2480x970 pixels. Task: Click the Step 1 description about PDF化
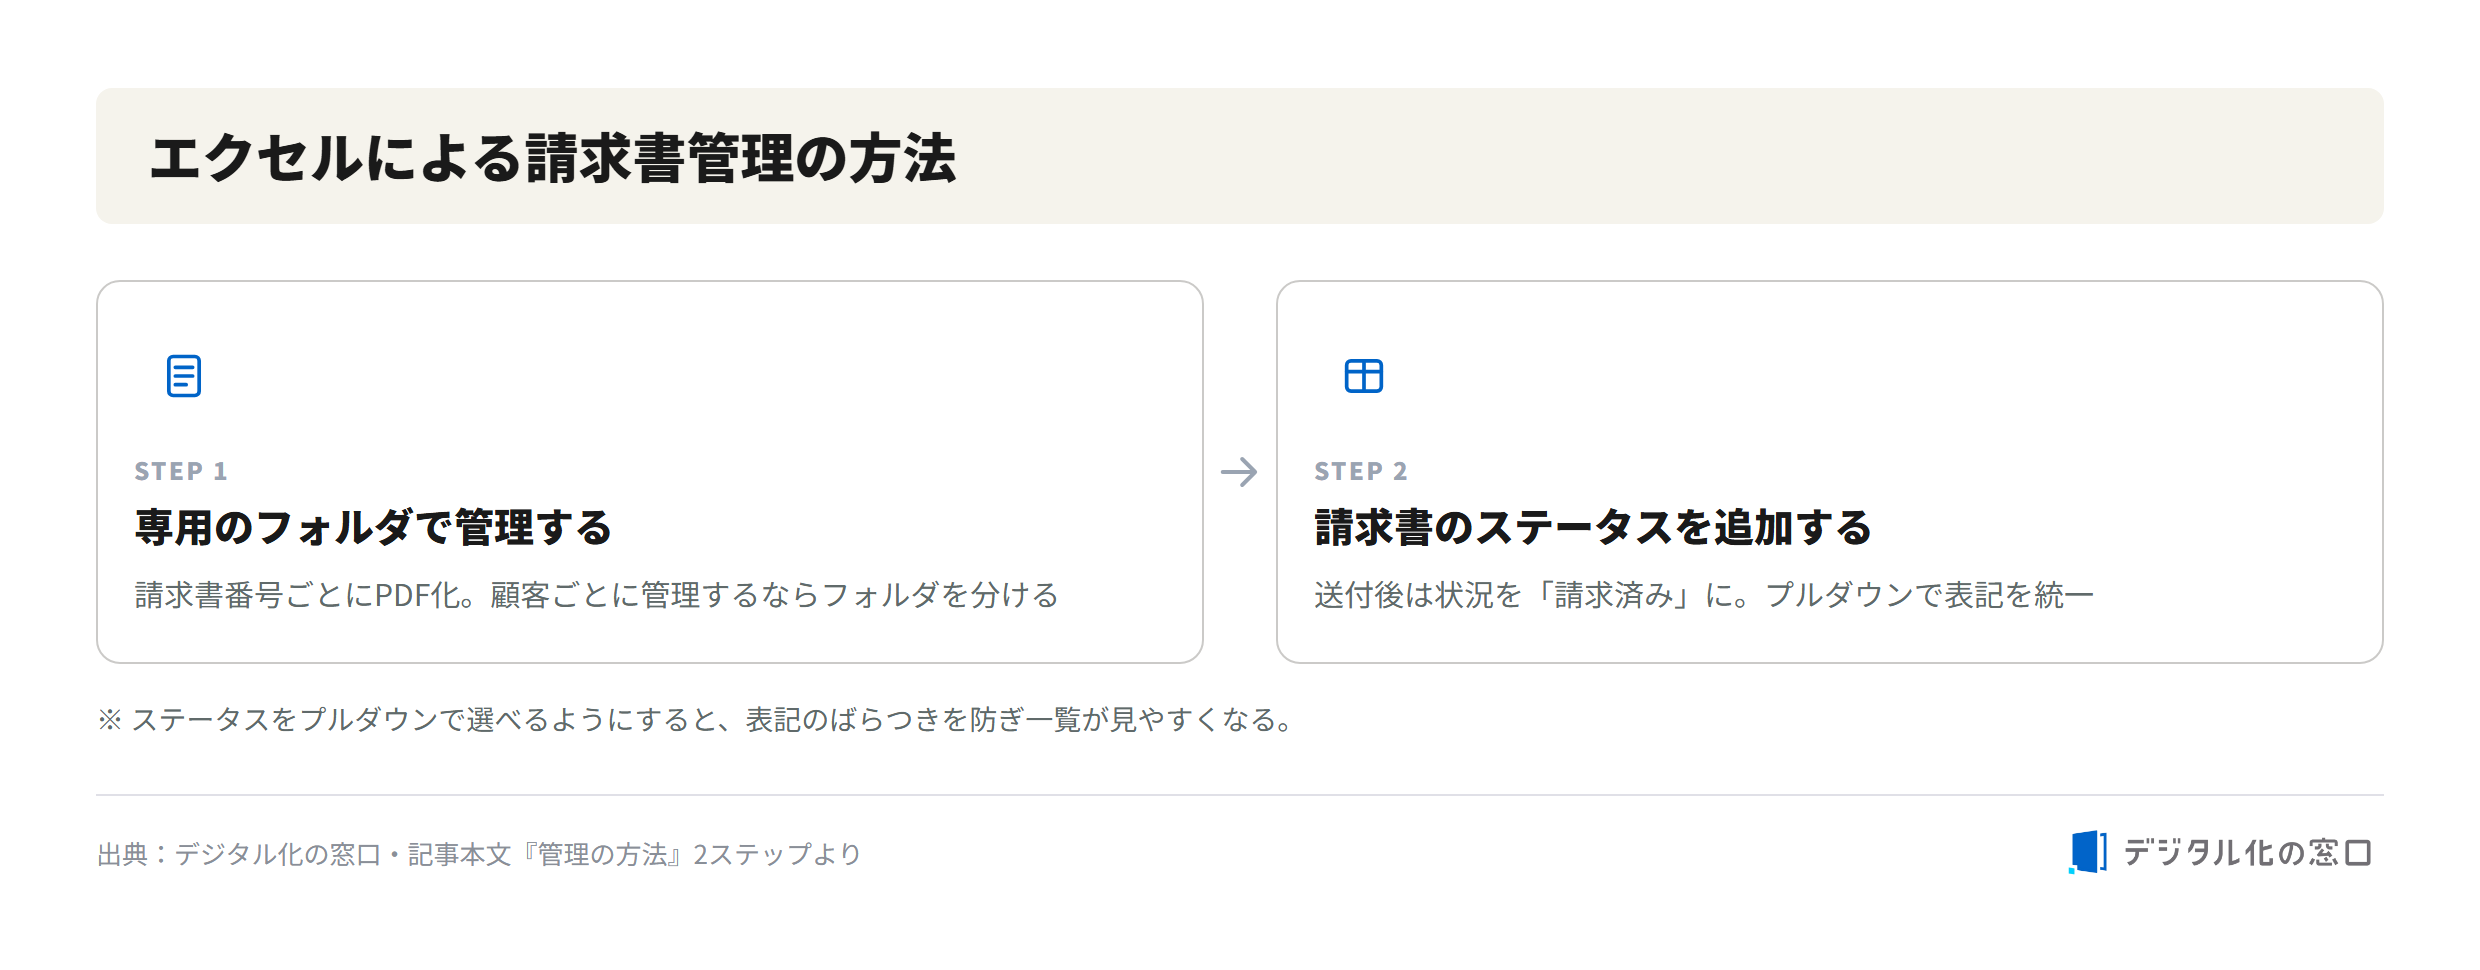597,595
